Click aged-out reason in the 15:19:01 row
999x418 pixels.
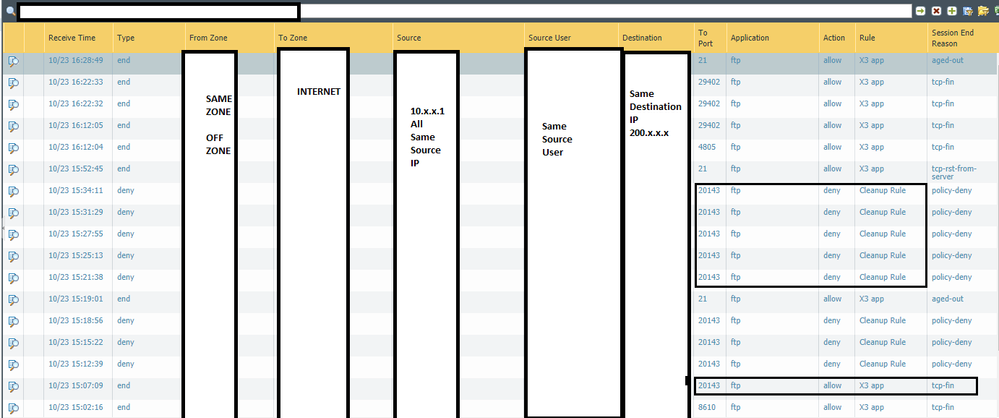pos(947,298)
